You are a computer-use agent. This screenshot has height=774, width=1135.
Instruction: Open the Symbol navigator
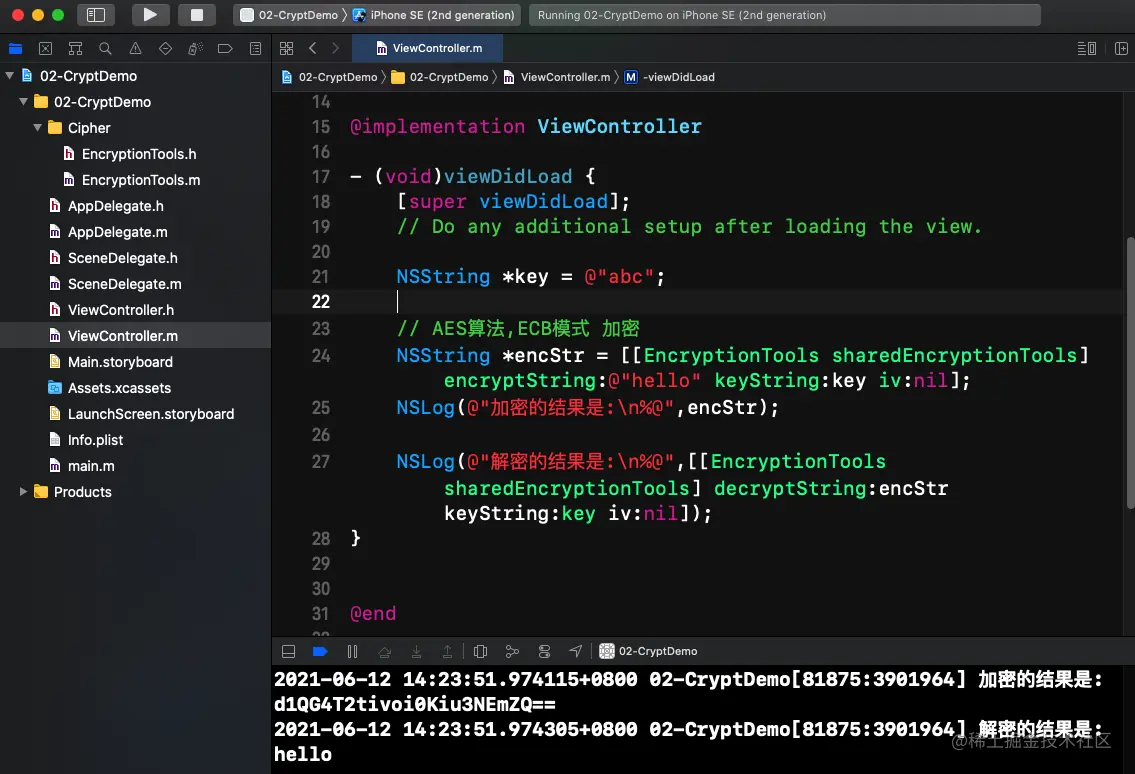click(75, 49)
